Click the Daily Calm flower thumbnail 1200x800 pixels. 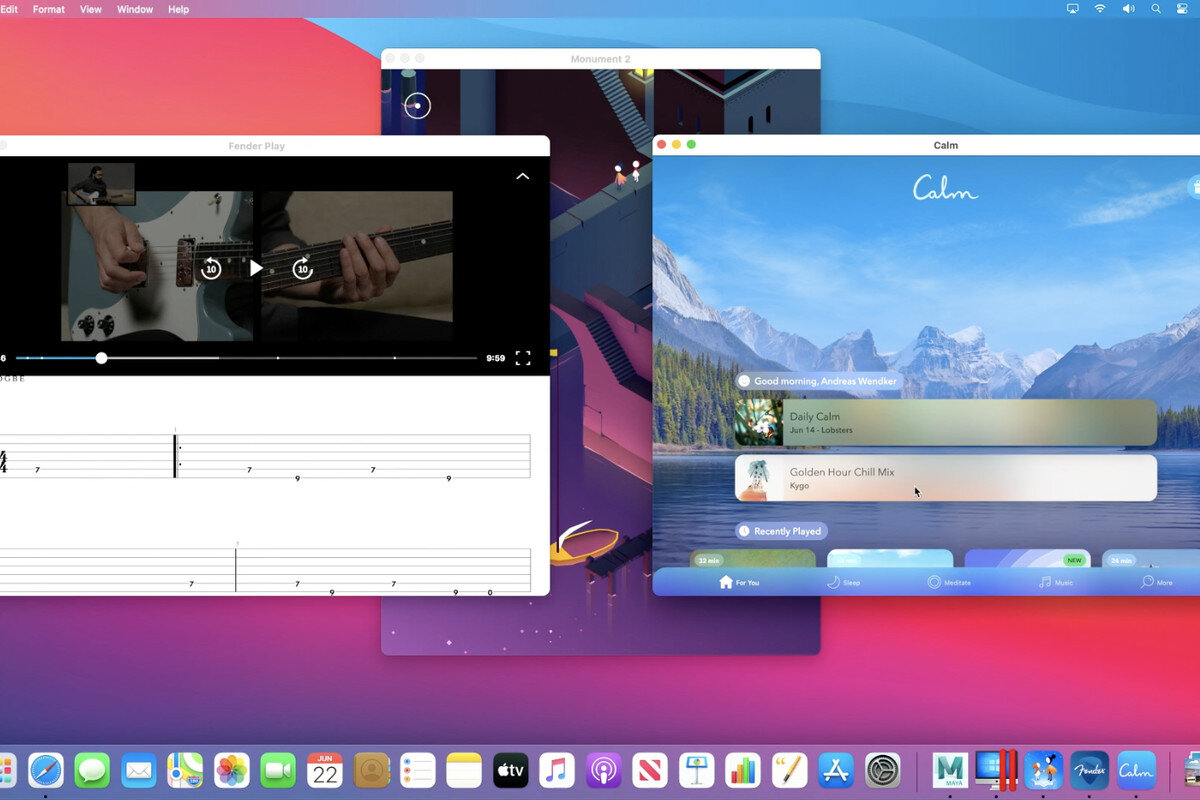coord(759,422)
